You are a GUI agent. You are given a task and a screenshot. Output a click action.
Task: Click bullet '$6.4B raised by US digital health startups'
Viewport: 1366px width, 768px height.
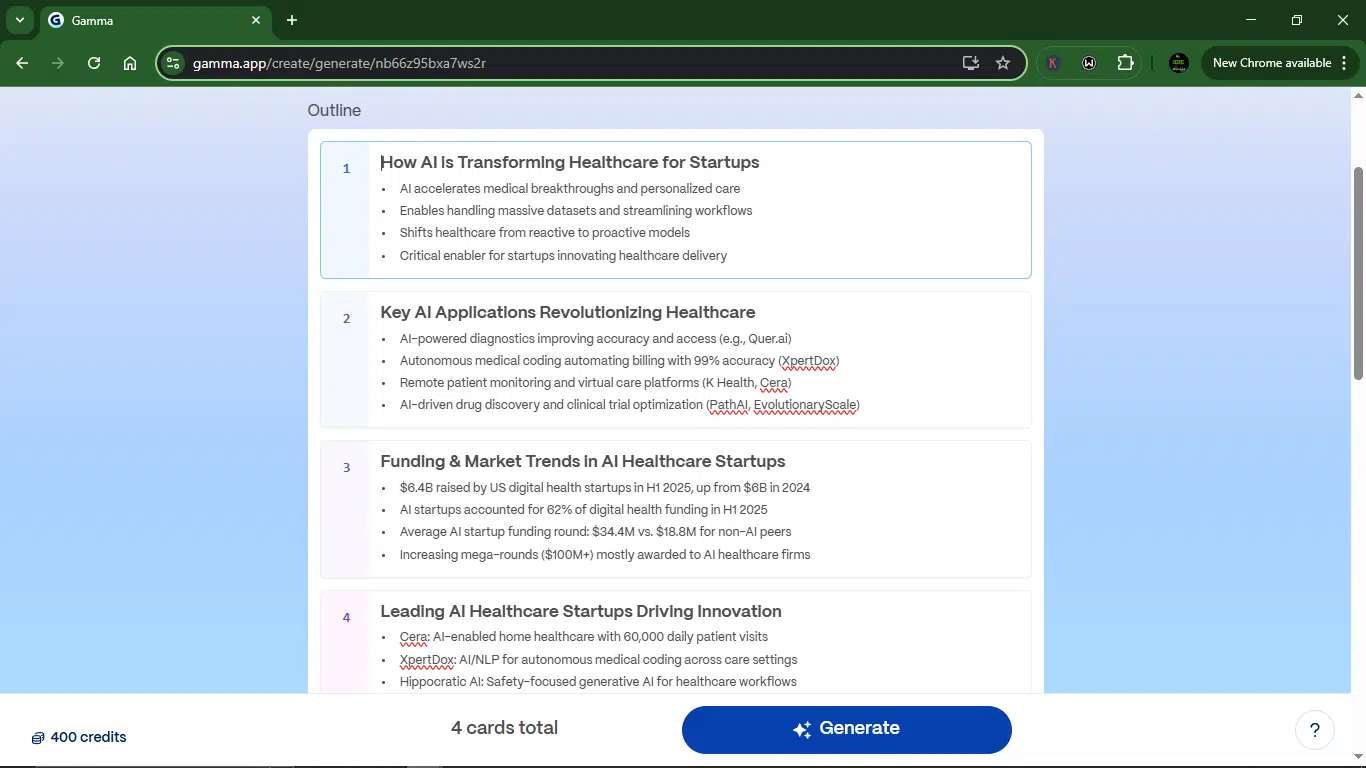pos(605,488)
